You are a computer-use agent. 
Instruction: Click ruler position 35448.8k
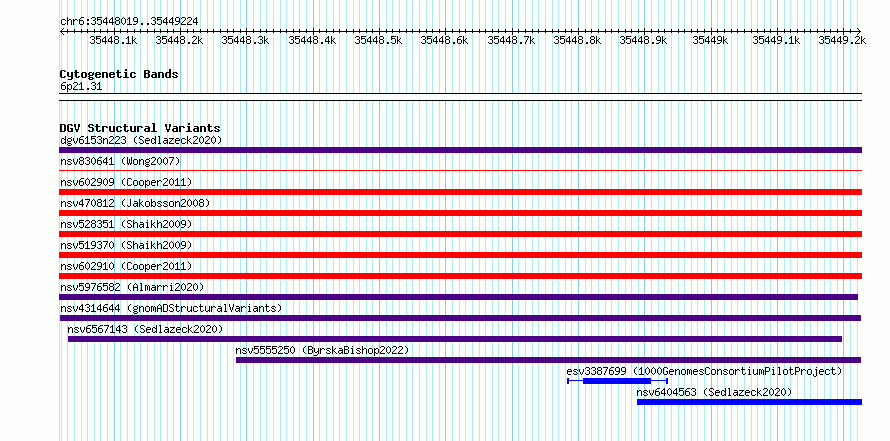[577, 40]
